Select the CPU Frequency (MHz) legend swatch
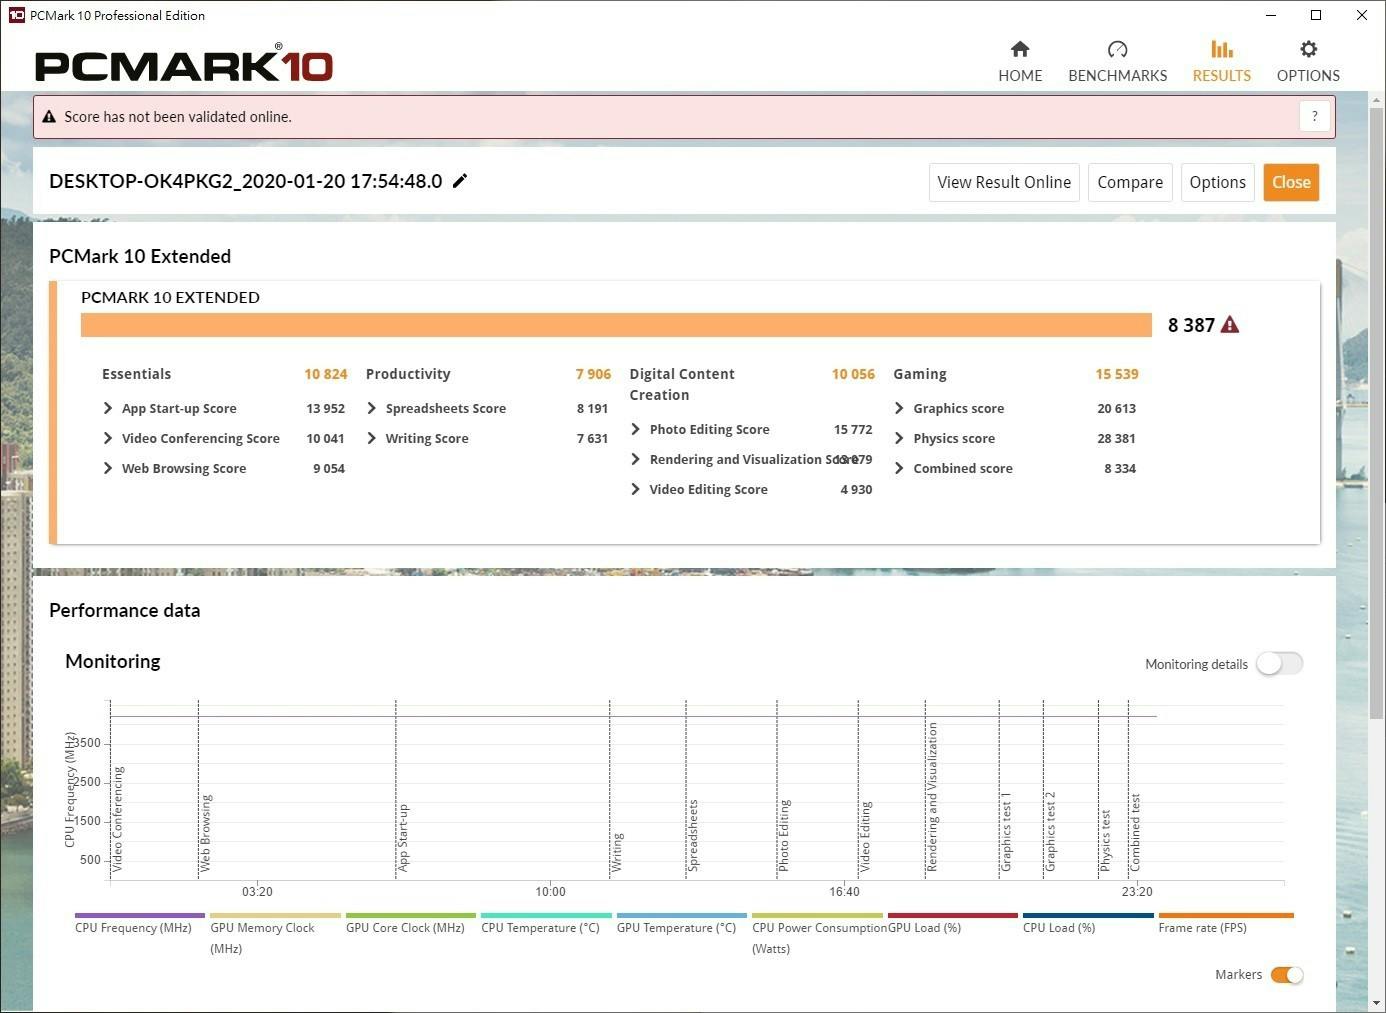This screenshot has width=1386, height=1013. click(139, 915)
